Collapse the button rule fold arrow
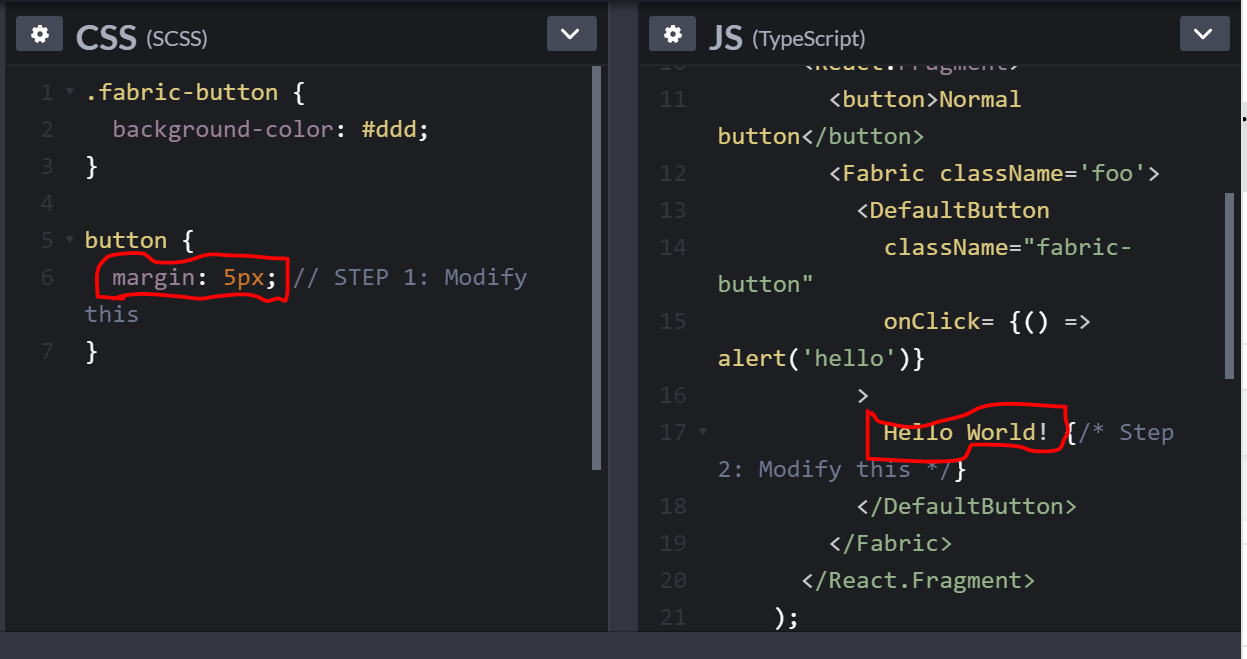 pyautogui.click(x=69, y=240)
